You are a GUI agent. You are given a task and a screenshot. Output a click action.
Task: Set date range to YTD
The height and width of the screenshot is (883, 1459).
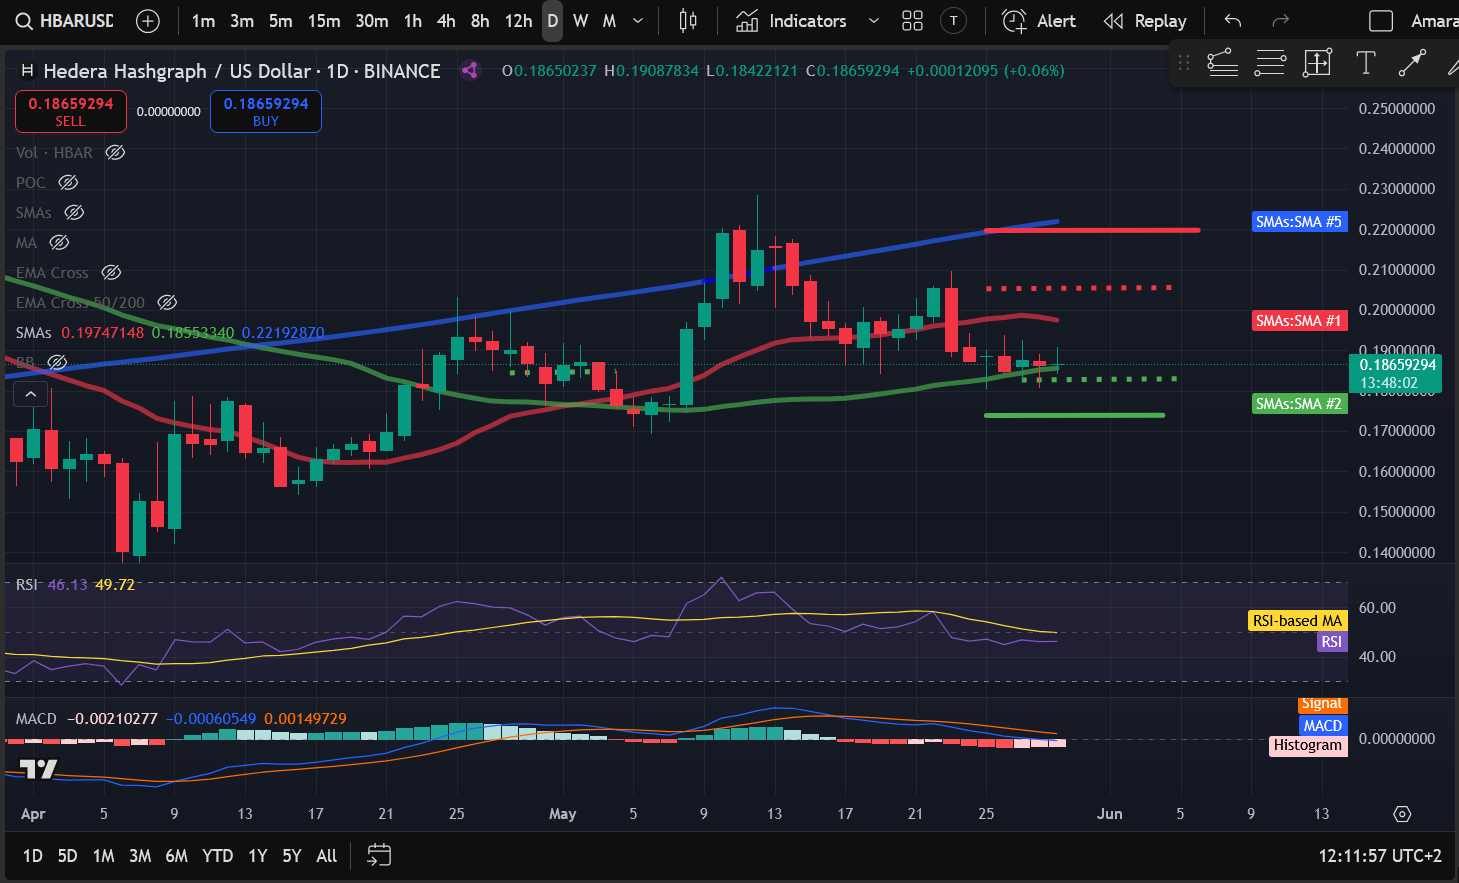click(217, 856)
